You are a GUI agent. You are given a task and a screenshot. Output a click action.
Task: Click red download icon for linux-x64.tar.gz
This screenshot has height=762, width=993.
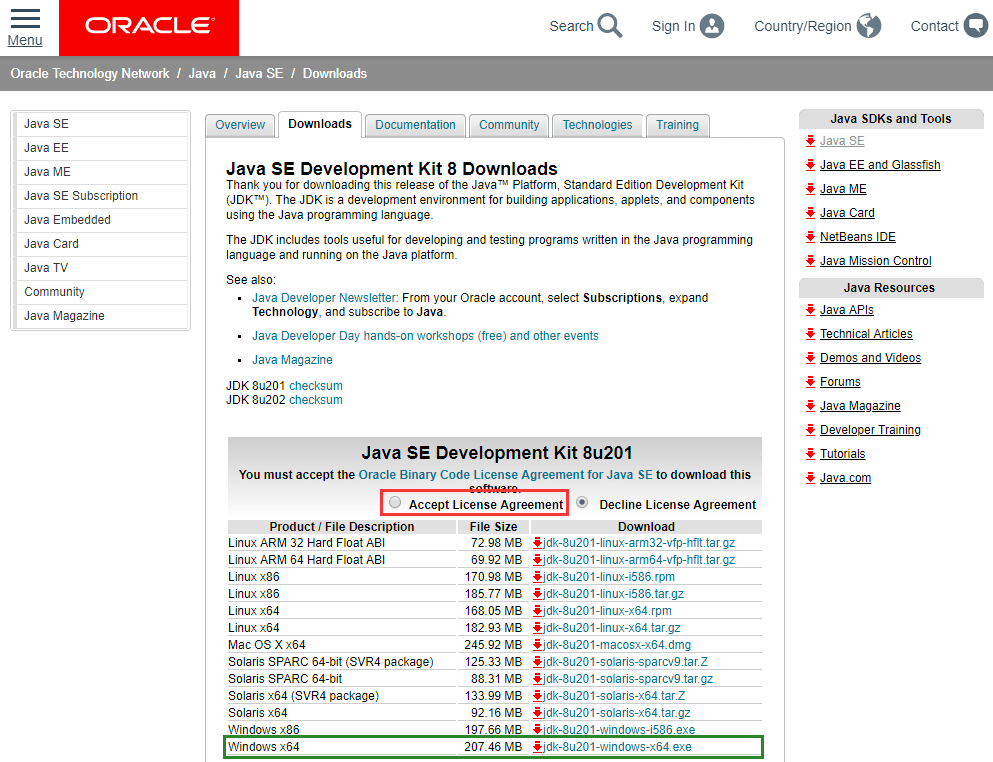537,628
